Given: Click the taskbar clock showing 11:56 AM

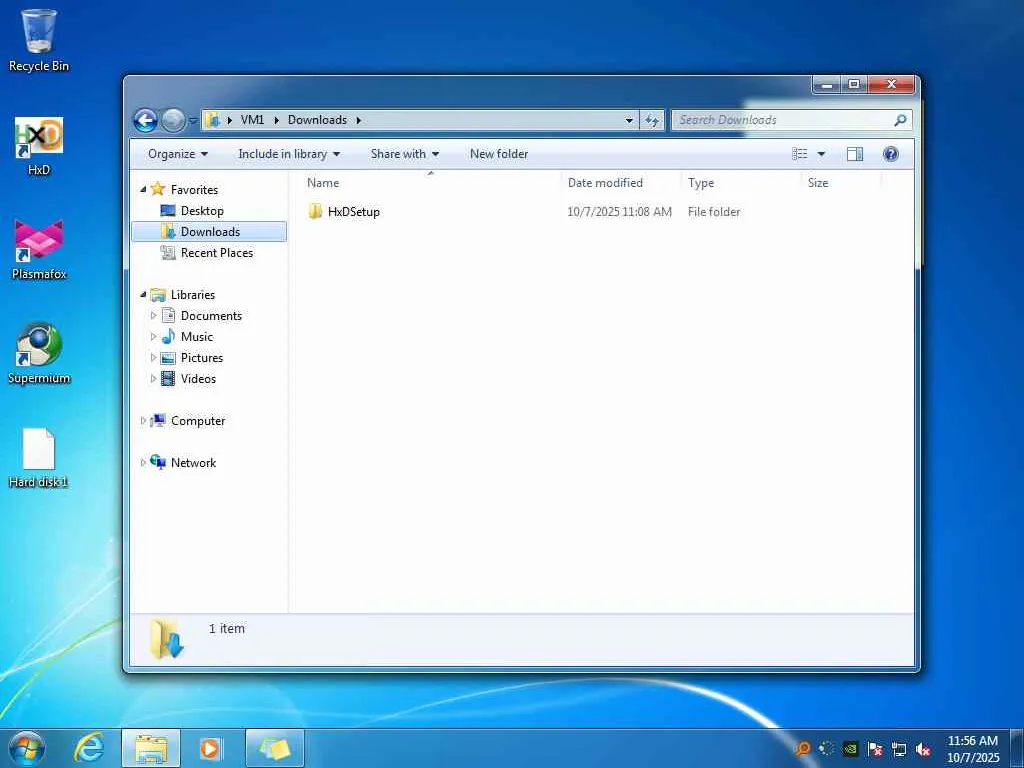Looking at the screenshot, I should tap(973, 749).
